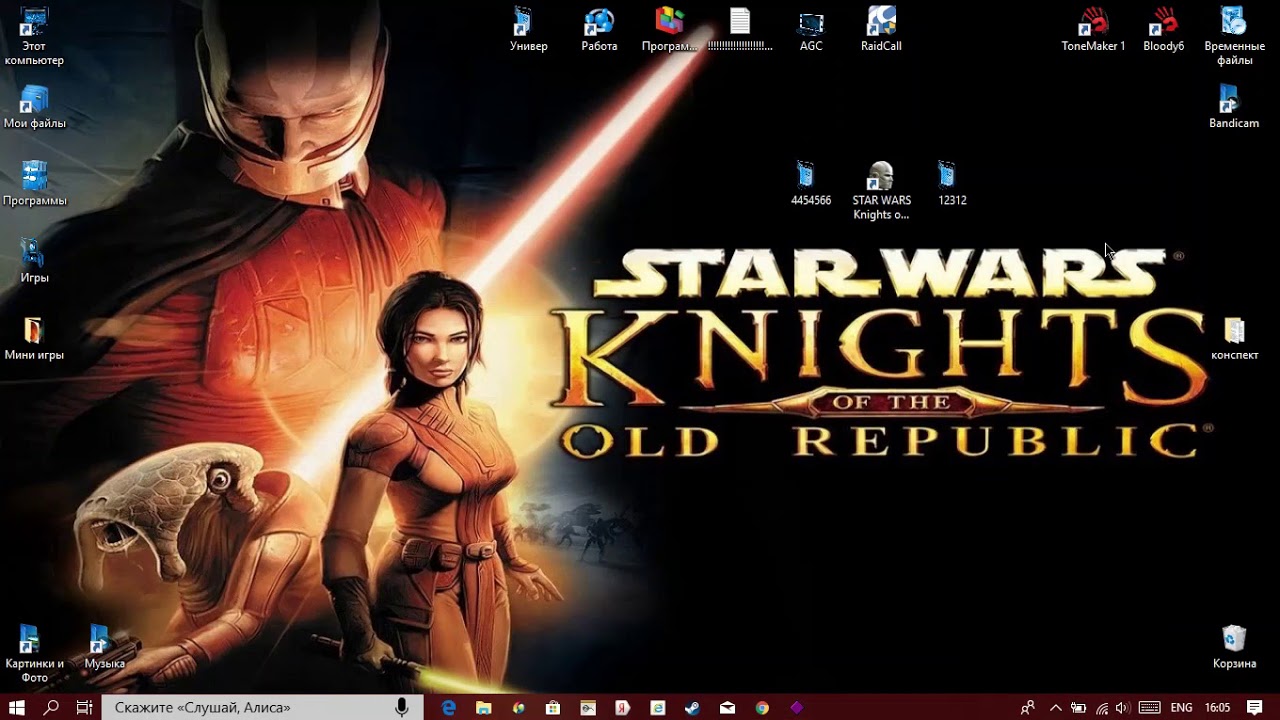This screenshot has height=720, width=1280.
Task: Open the Action Center notifications
Action: [x=1255, y=707]
